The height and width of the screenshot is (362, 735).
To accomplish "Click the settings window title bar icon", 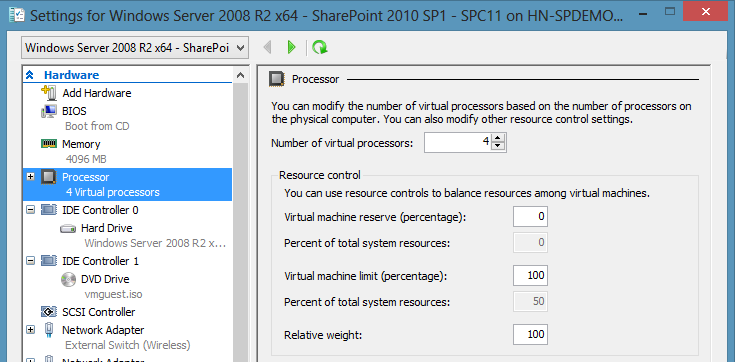I will 17,14.
